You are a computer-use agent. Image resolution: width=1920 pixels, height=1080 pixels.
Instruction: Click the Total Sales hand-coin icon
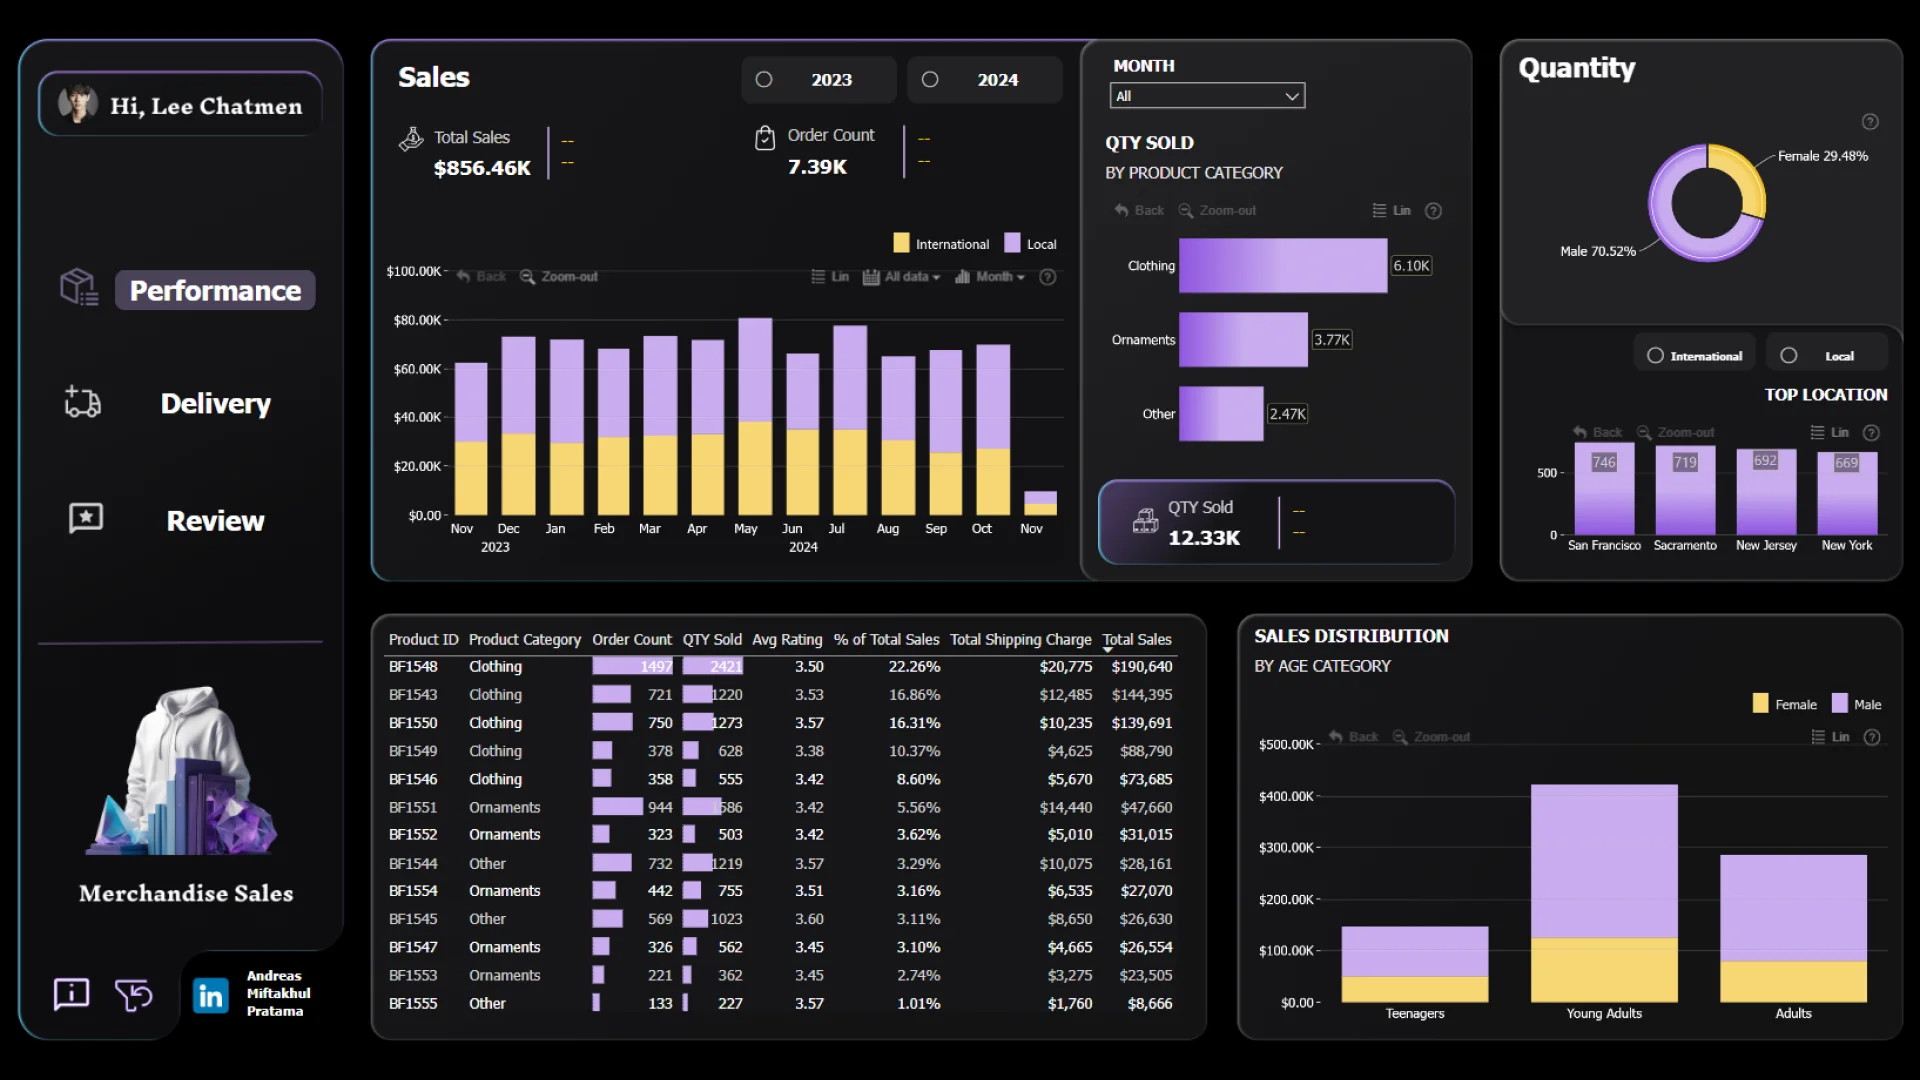(x=411, y=139)
